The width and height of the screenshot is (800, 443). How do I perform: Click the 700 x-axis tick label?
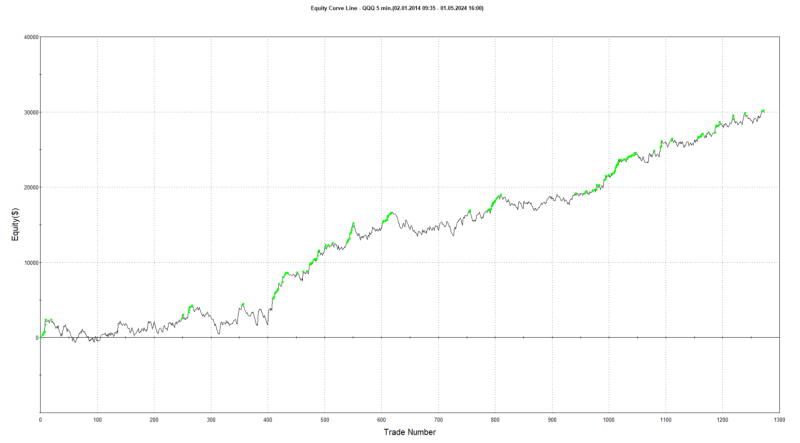pos(438,420)
